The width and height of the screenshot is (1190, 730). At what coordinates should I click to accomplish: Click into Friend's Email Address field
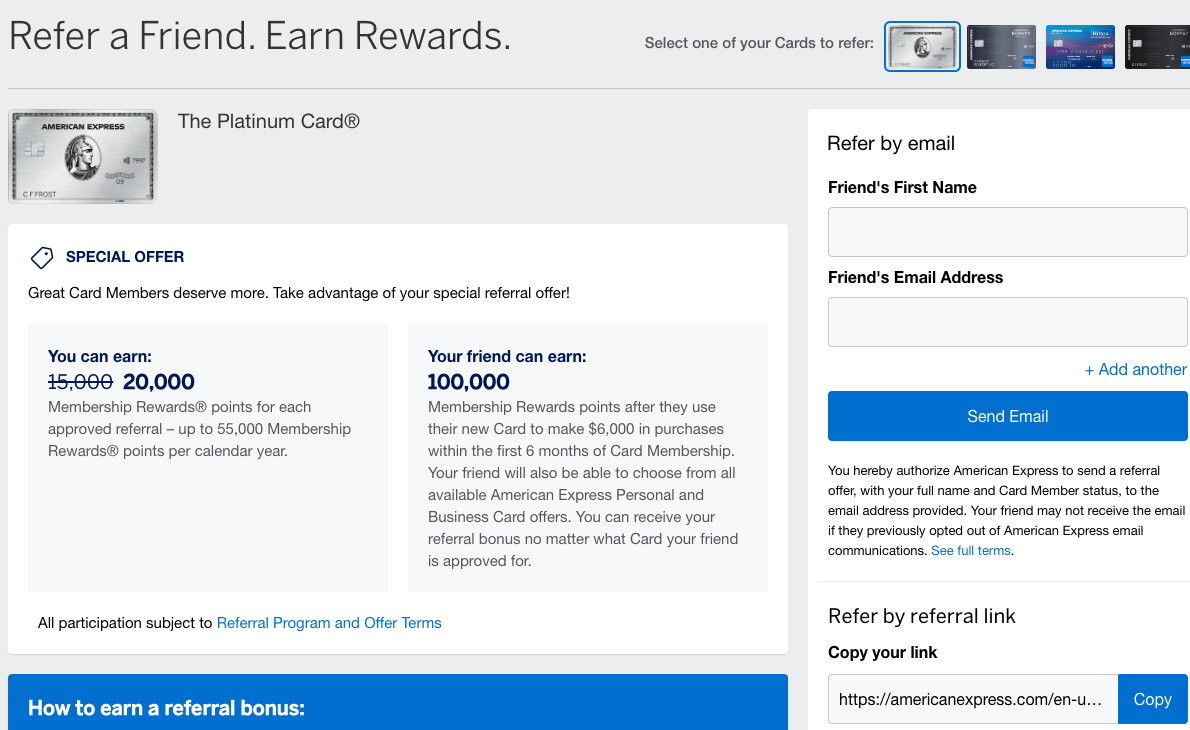(x=1007, y=322)
